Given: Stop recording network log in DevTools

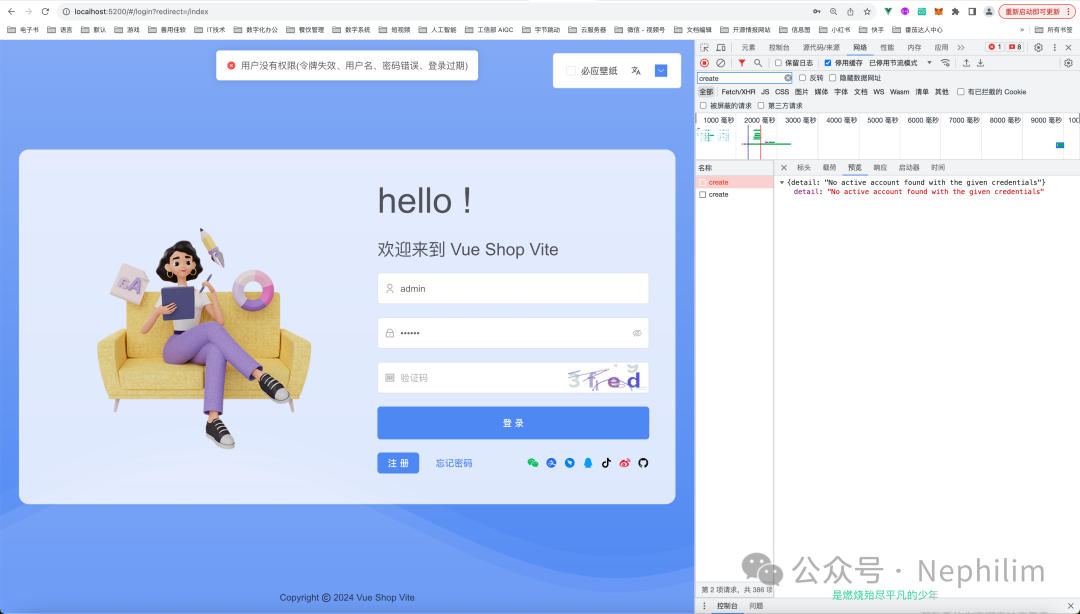Looking at the screenshot, I should coord(704,63).
